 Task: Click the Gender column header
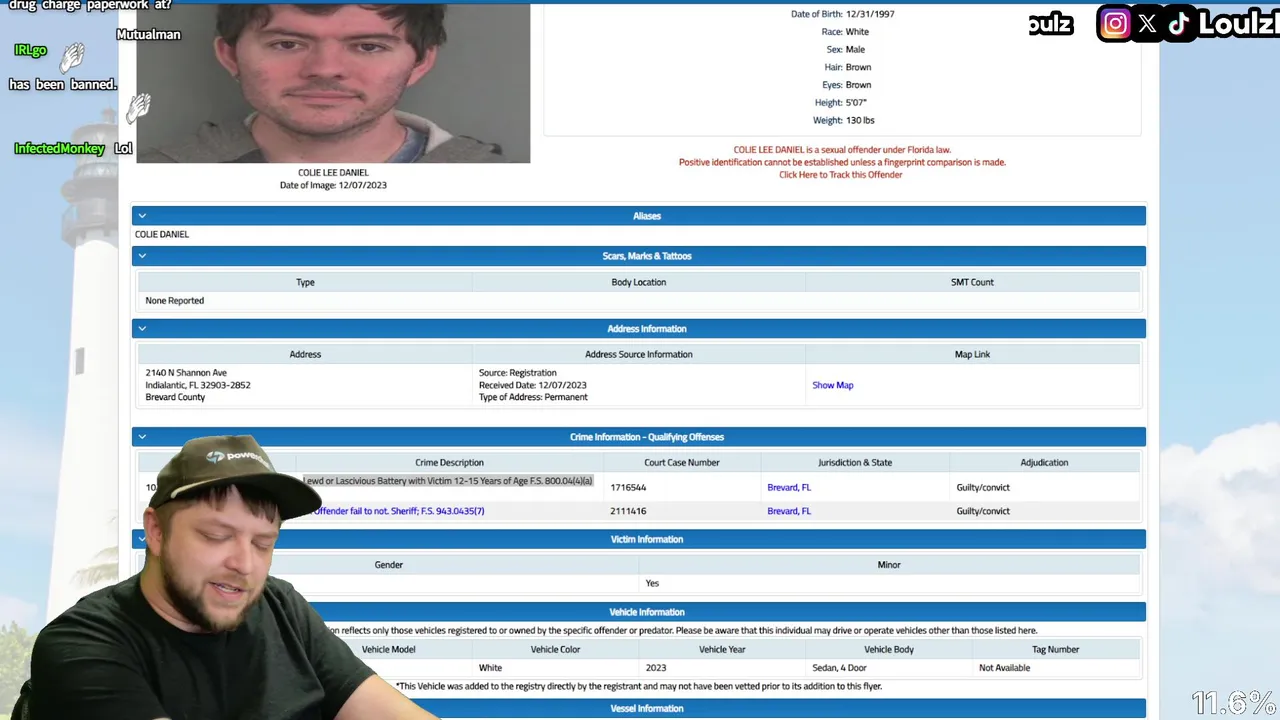coord(388,565)
